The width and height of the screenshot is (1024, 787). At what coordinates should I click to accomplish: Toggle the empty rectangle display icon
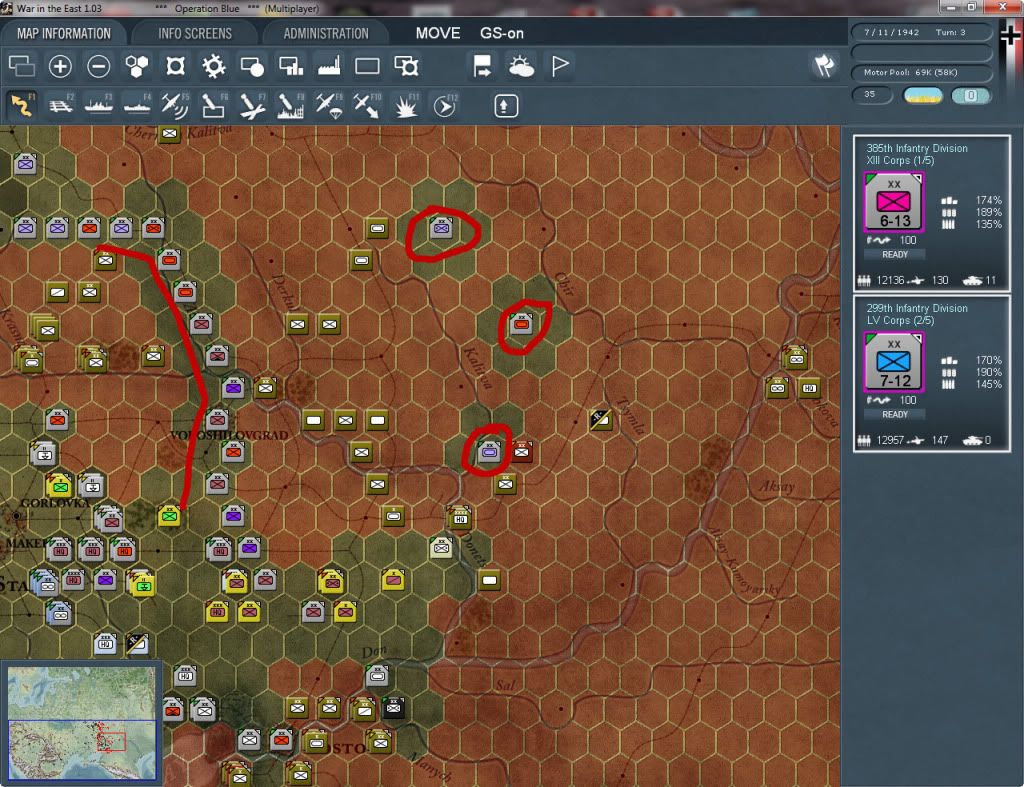coord(367,66)
